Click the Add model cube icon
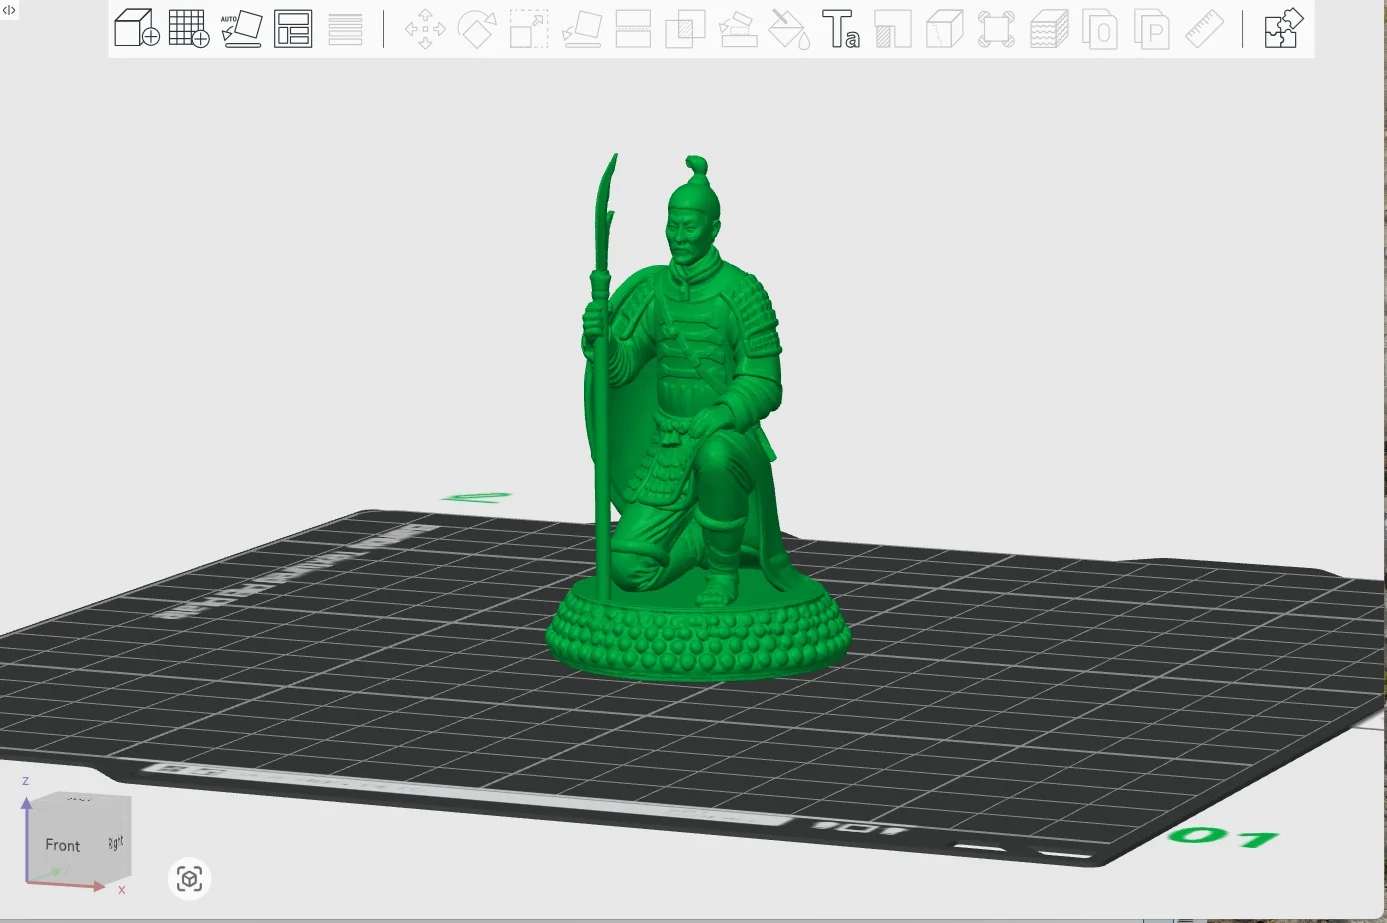This screenshot has height=923, width=1387. (137, 29)
